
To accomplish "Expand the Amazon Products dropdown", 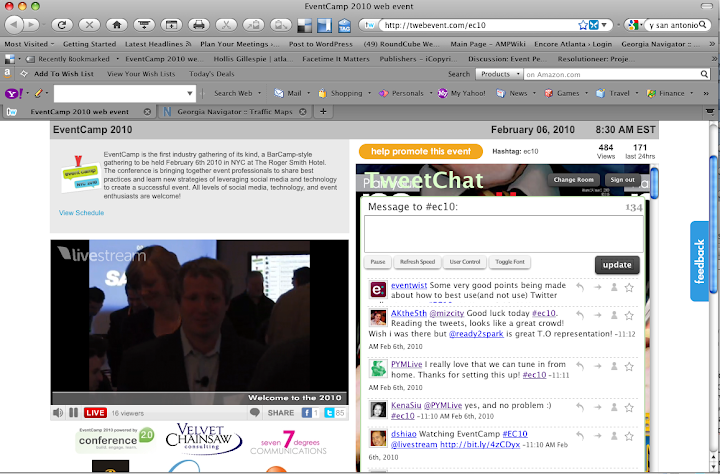I will pos(496,74).
